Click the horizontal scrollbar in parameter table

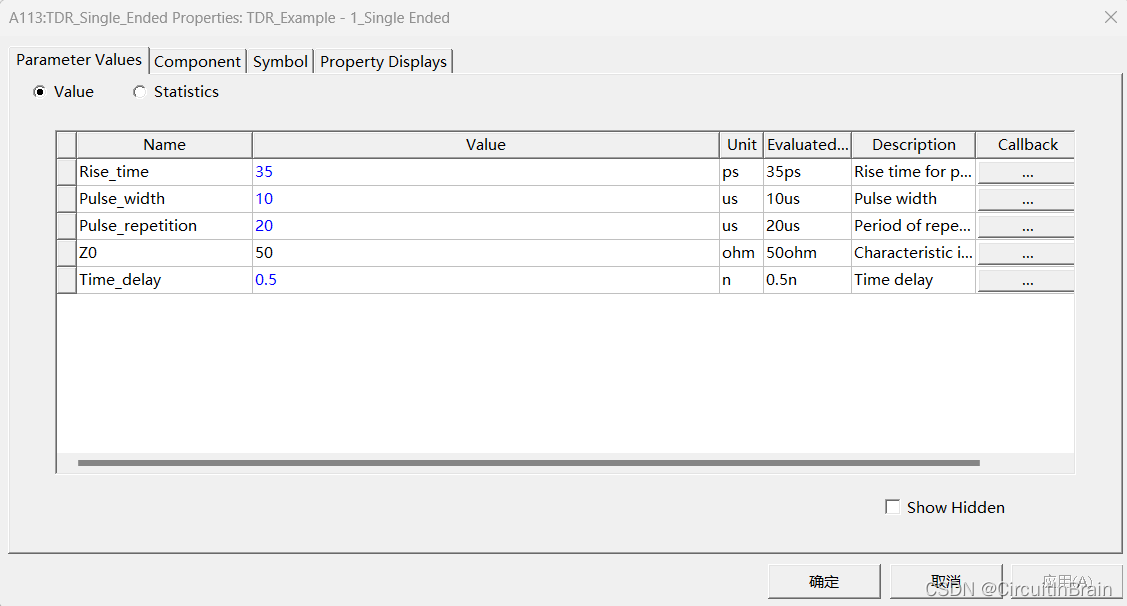(528, 463)
